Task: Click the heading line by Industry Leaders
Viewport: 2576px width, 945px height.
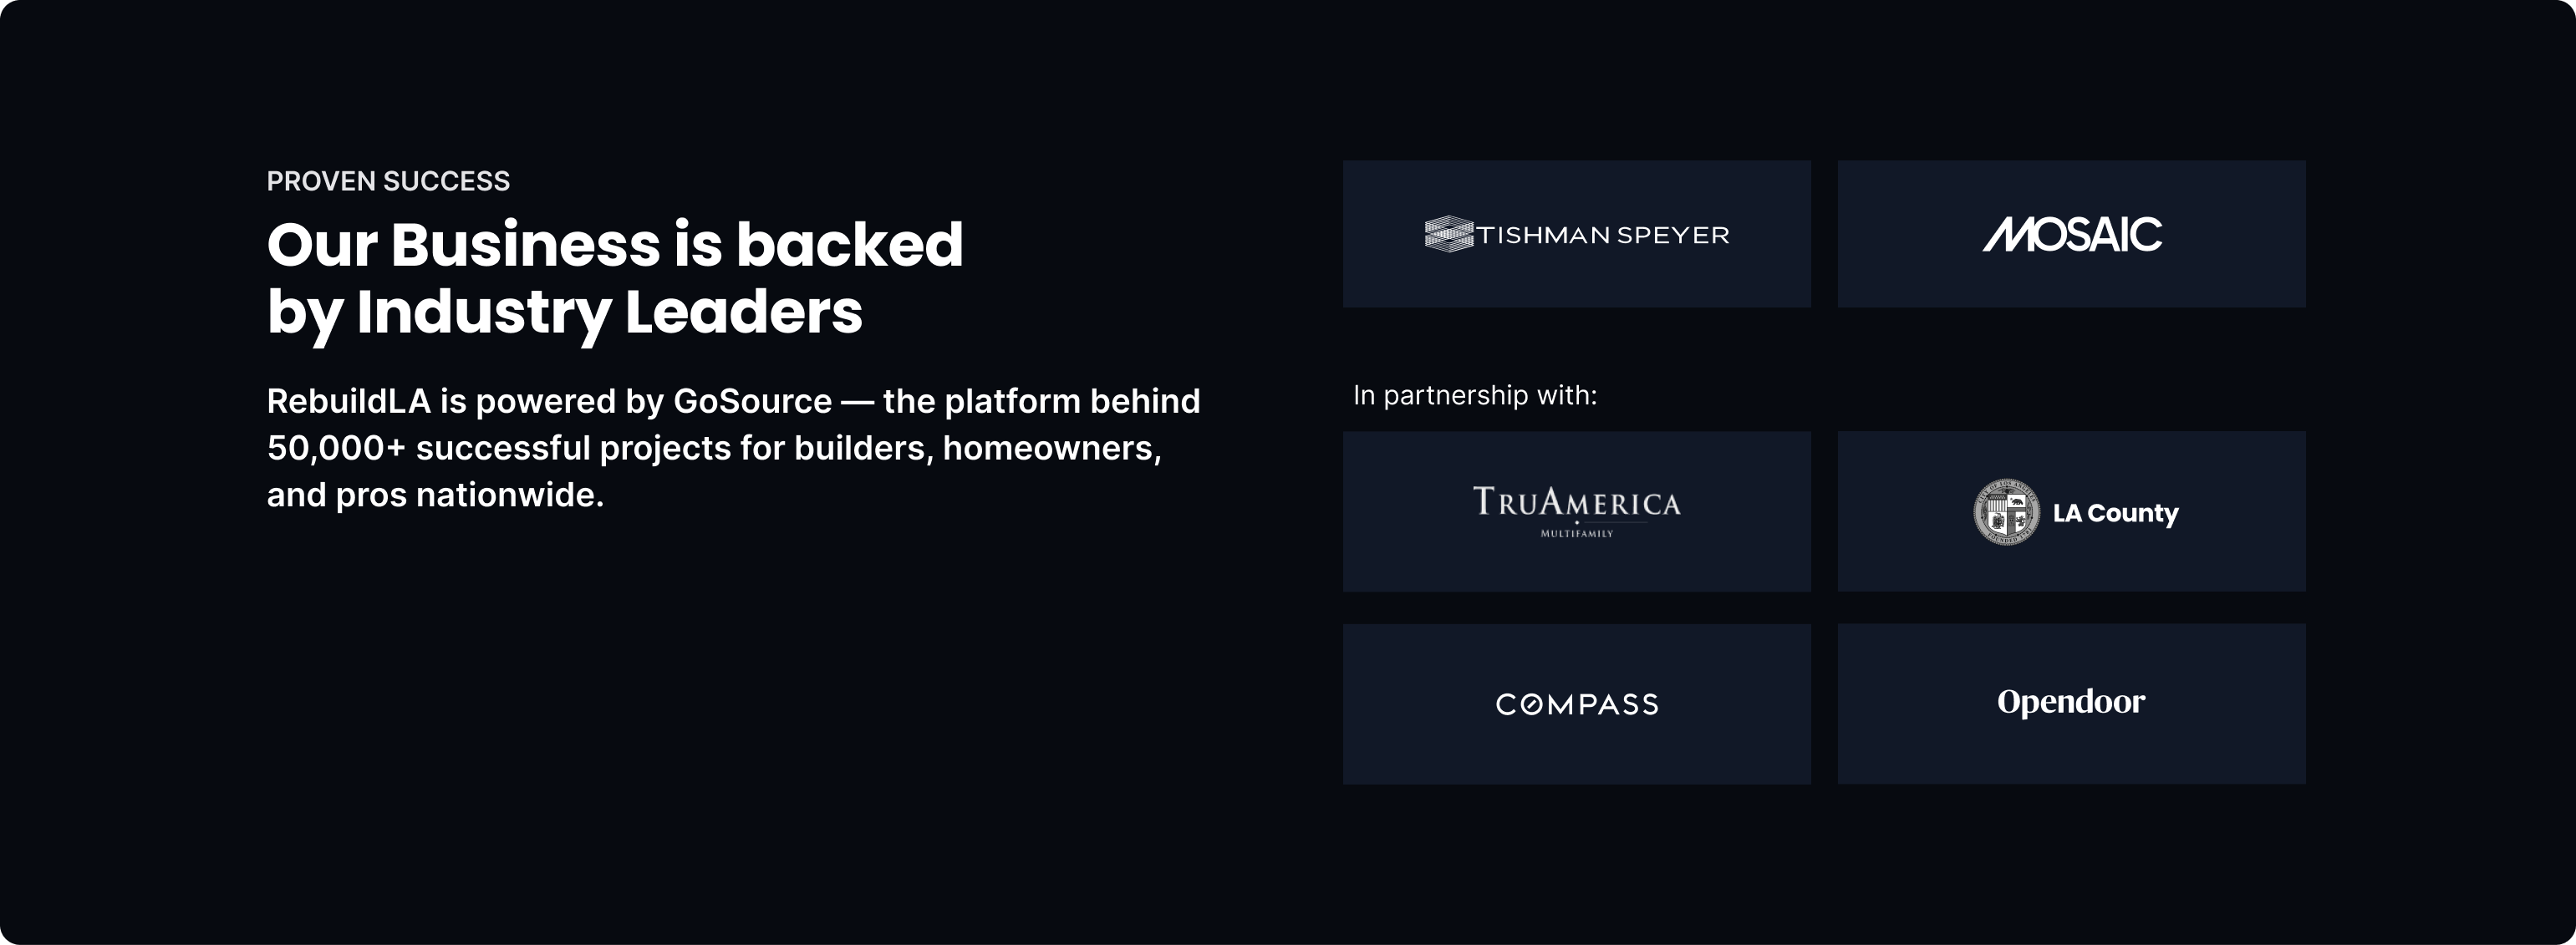Action: click(x=565, y=313)
